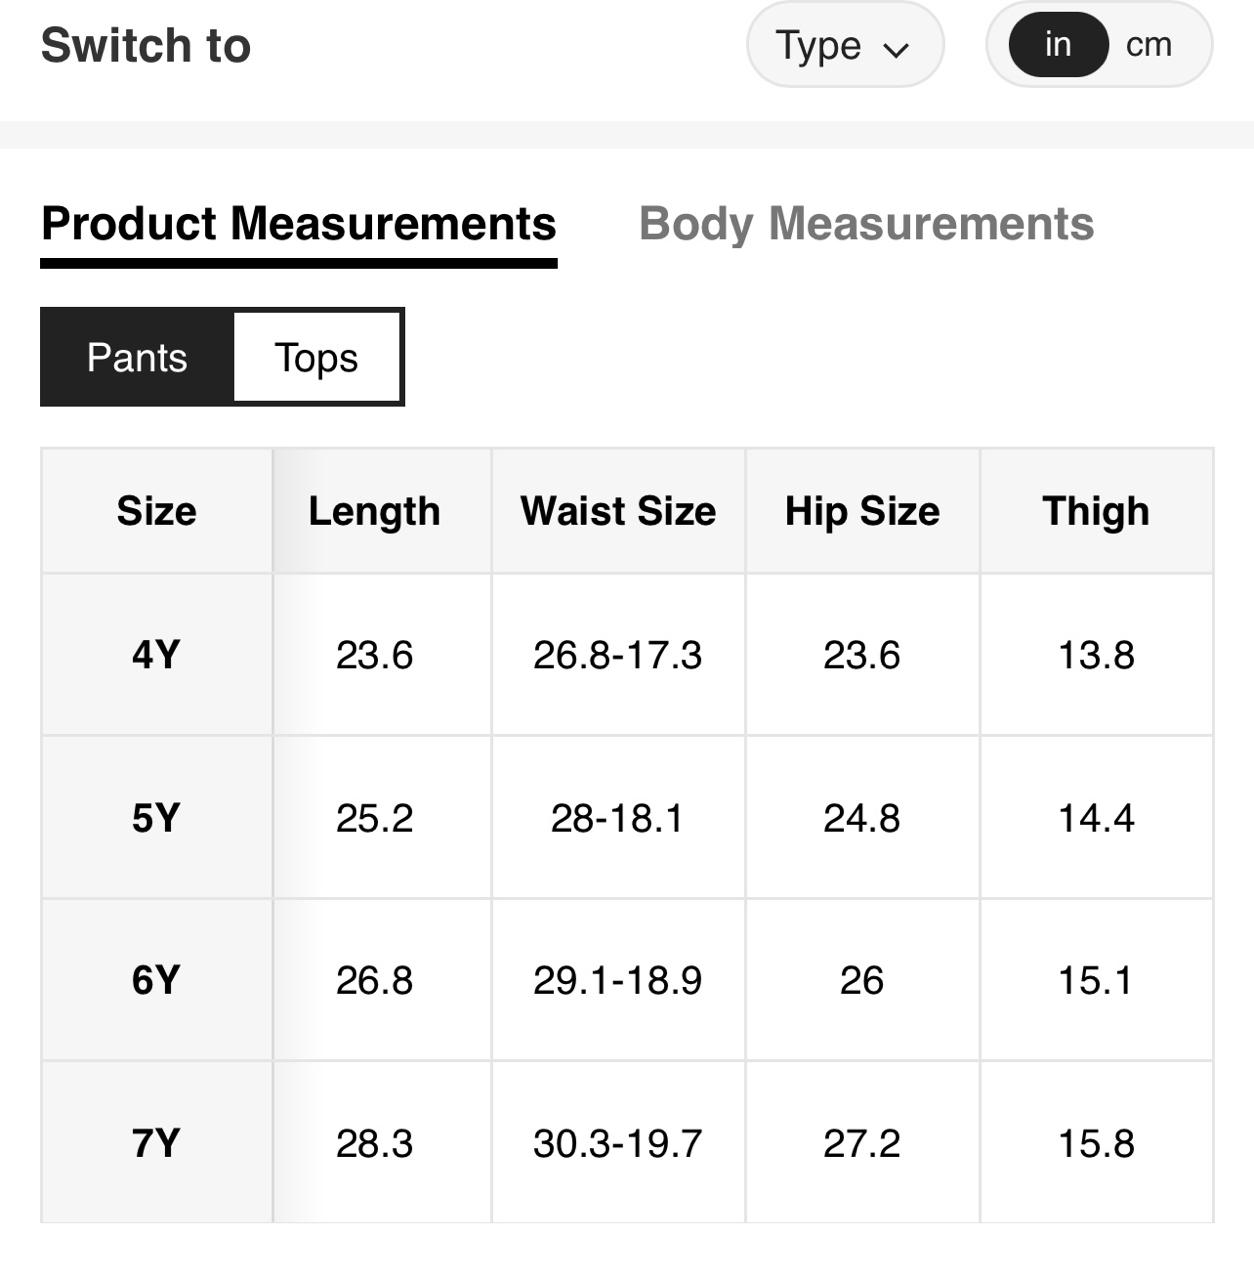
Task: Open the Product Measurements tab
Action: pyautogui.click(x=298, y=224)
